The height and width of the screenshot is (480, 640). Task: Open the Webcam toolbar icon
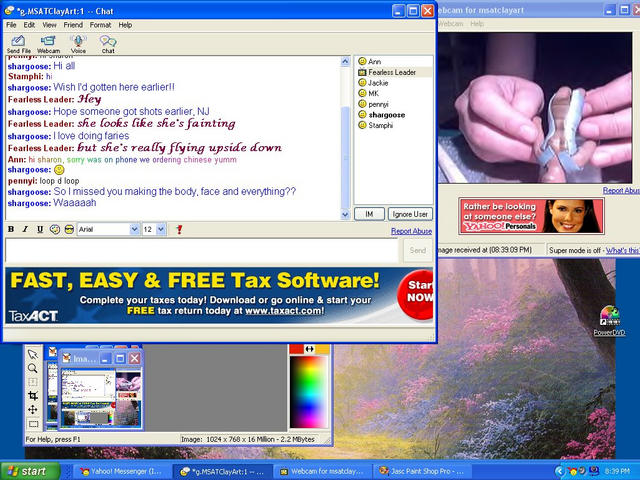click(x=48, y=44)
